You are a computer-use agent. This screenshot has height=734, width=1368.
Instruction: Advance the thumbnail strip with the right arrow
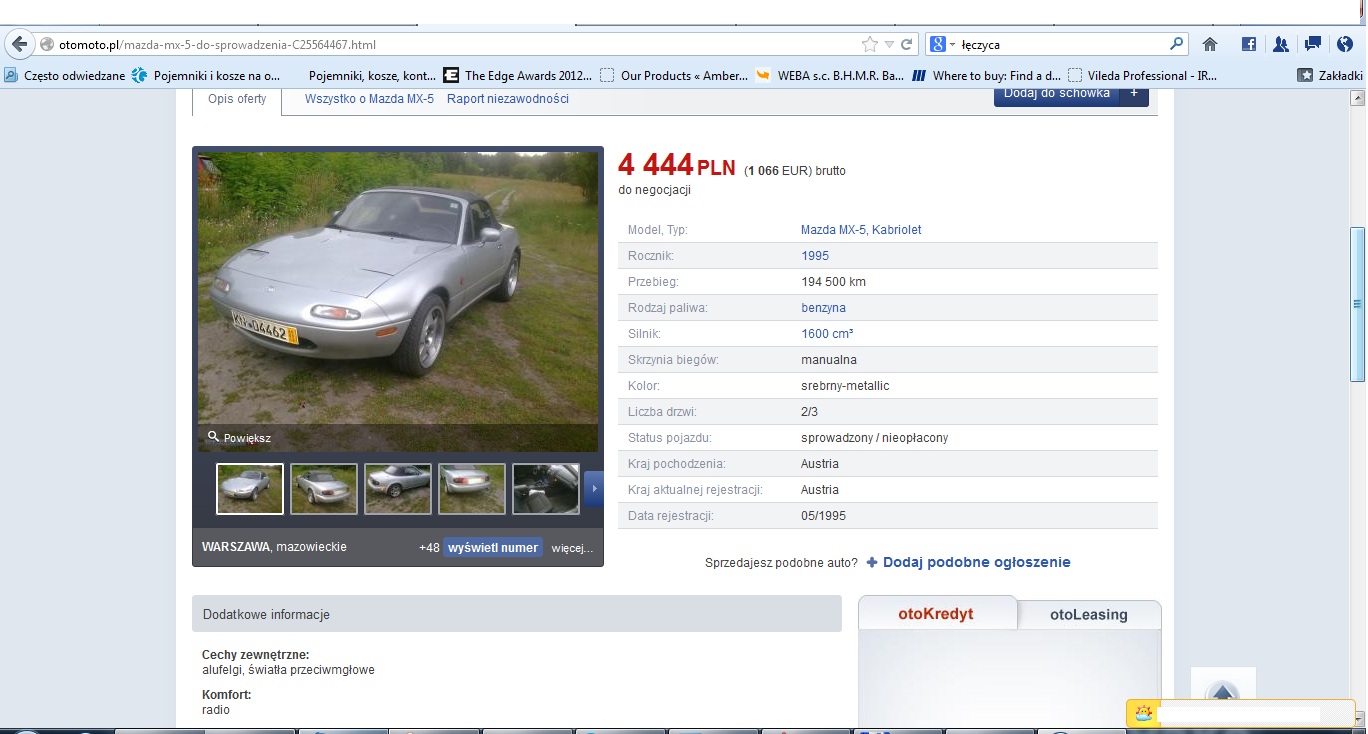click(594, 489)
